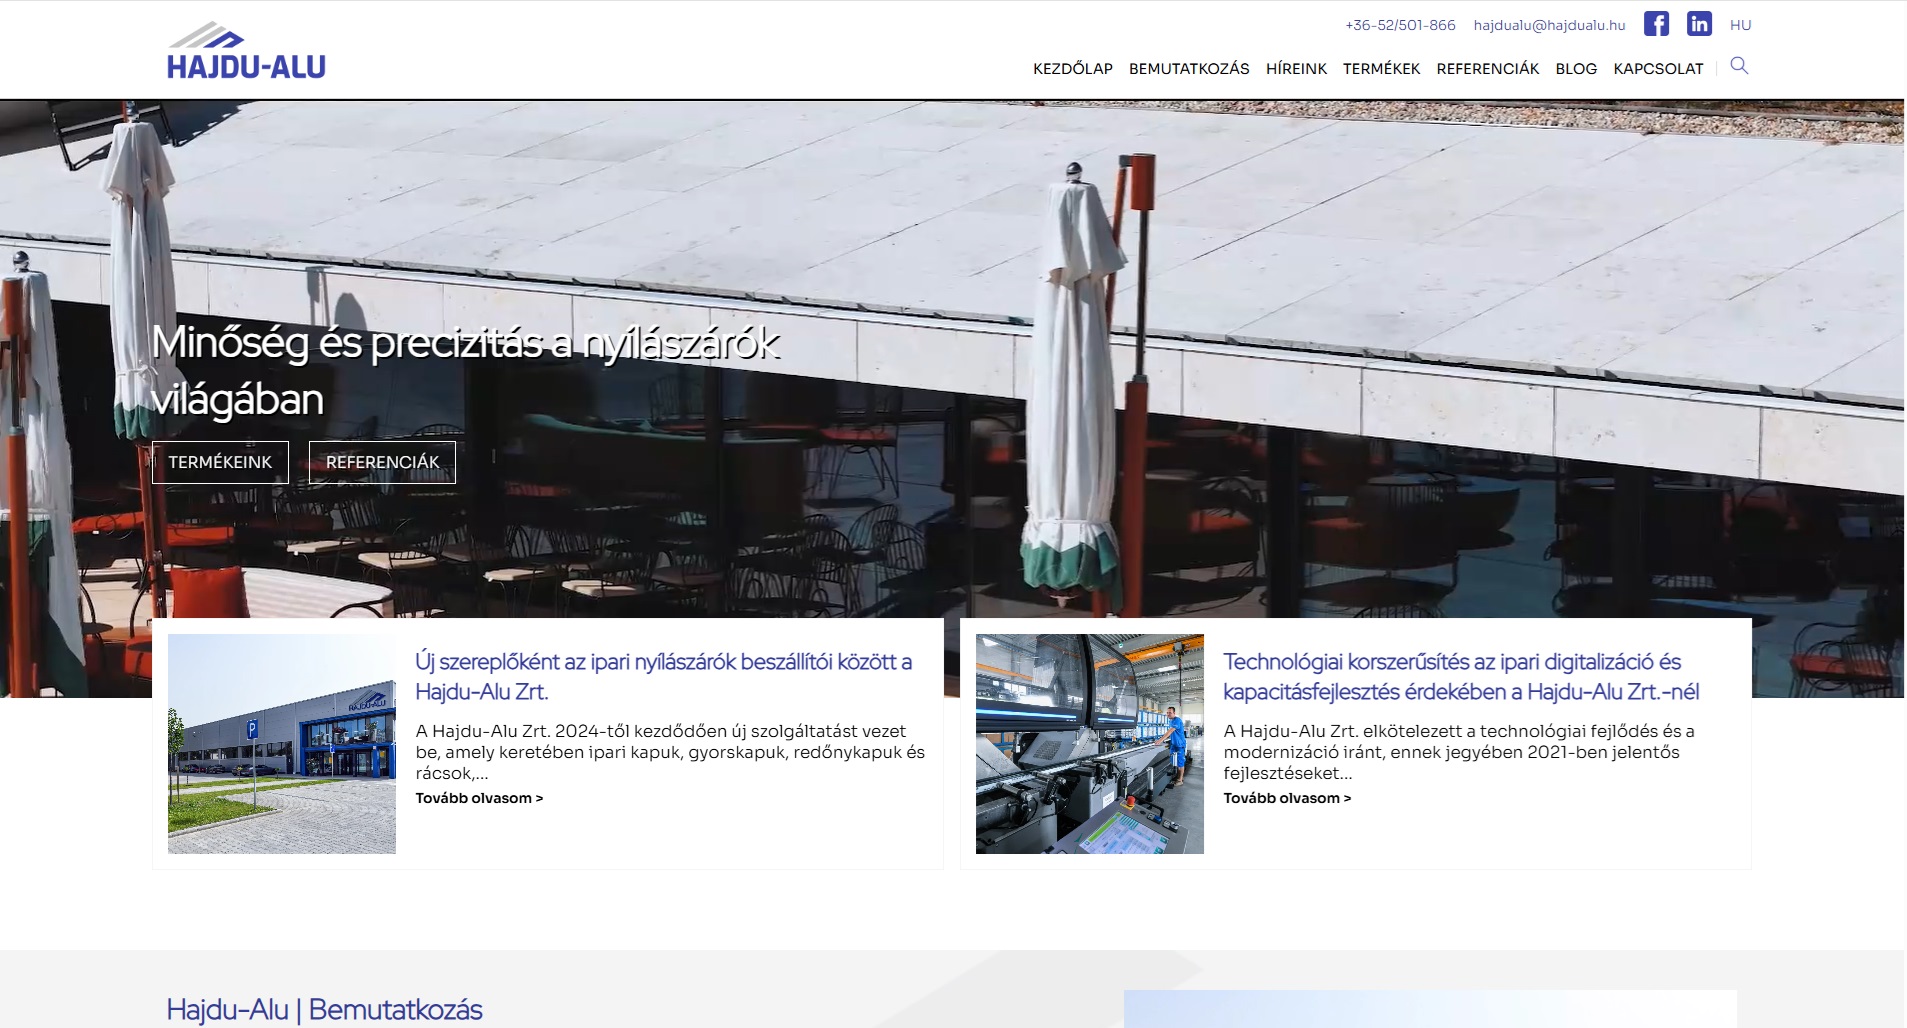Go to Kezdőlap menu item

(1072, 69)
